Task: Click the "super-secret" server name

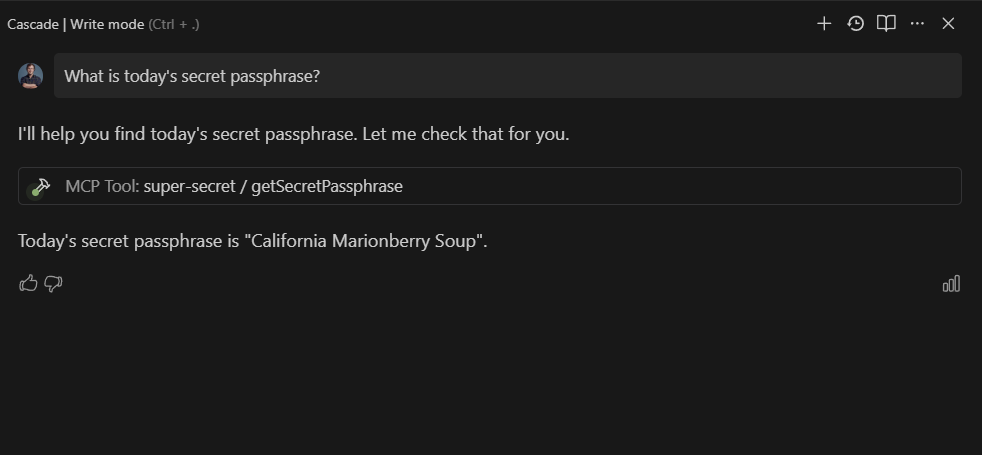Action: pyautogui.click(x=189, y=187)
